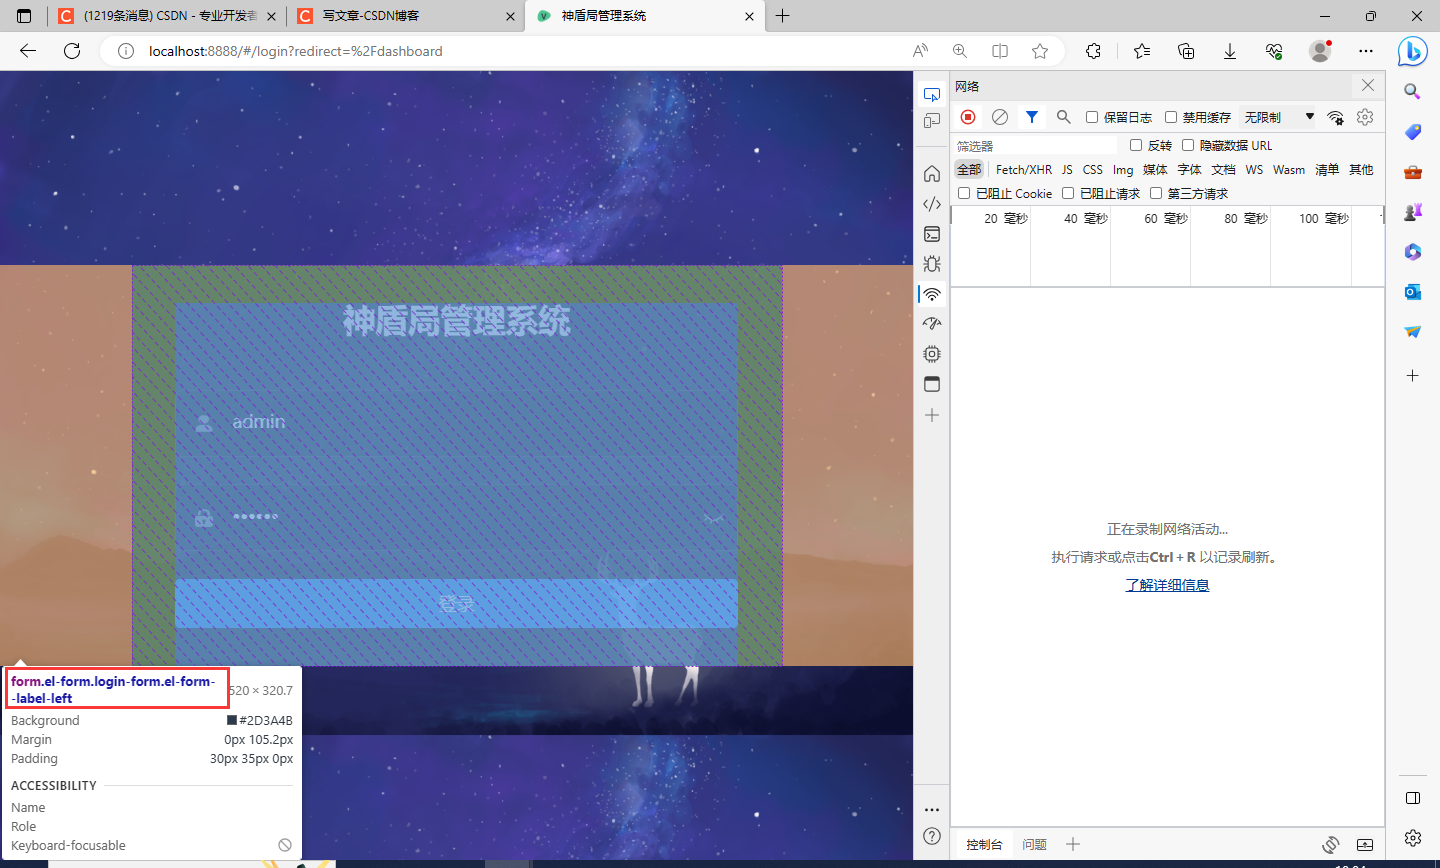Open network conditions wifi-gear icon

pos(1335,117)
